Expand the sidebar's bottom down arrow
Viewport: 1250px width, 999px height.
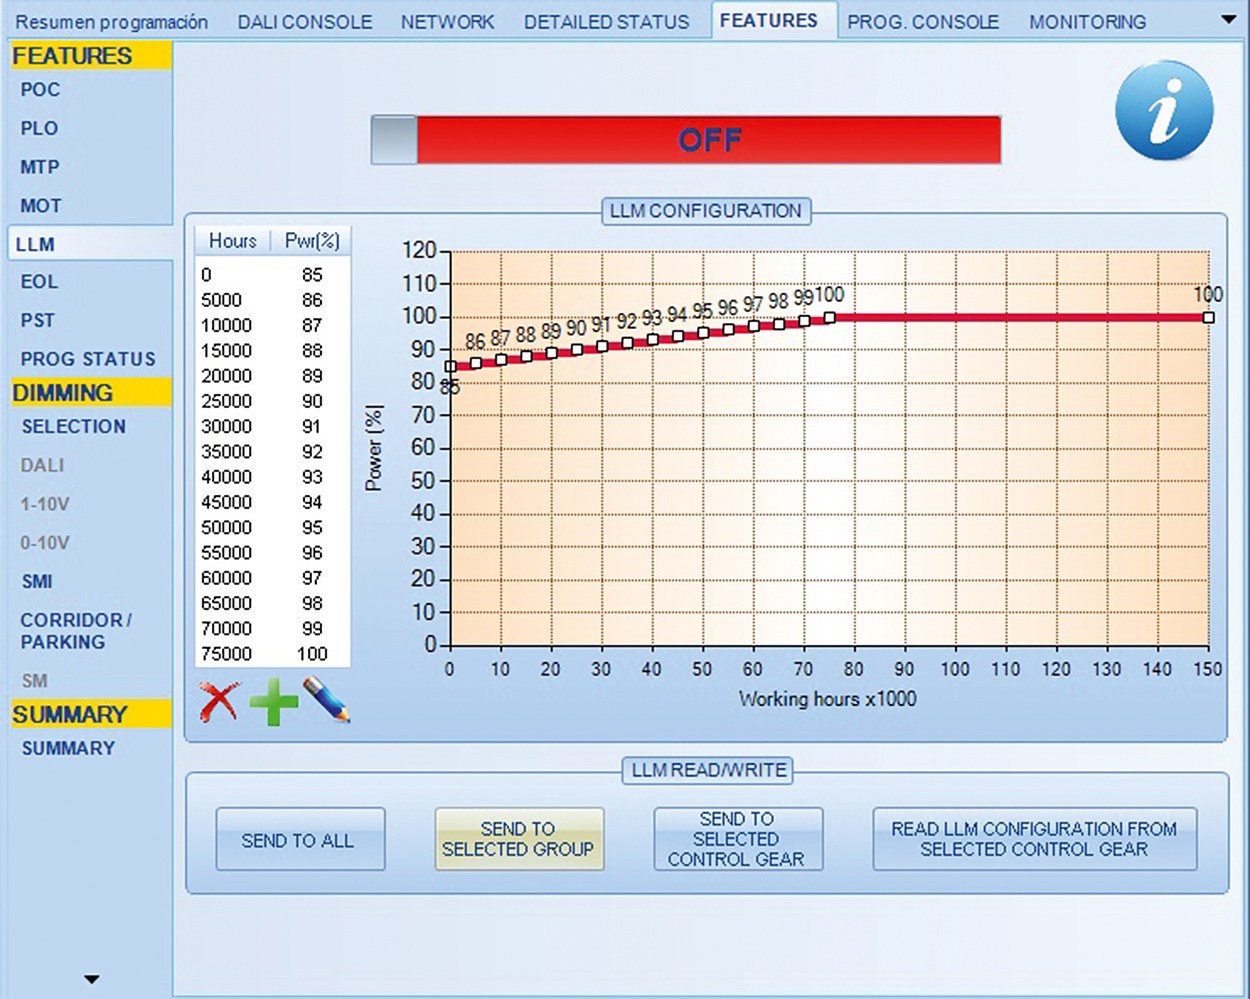click(91, 979)
